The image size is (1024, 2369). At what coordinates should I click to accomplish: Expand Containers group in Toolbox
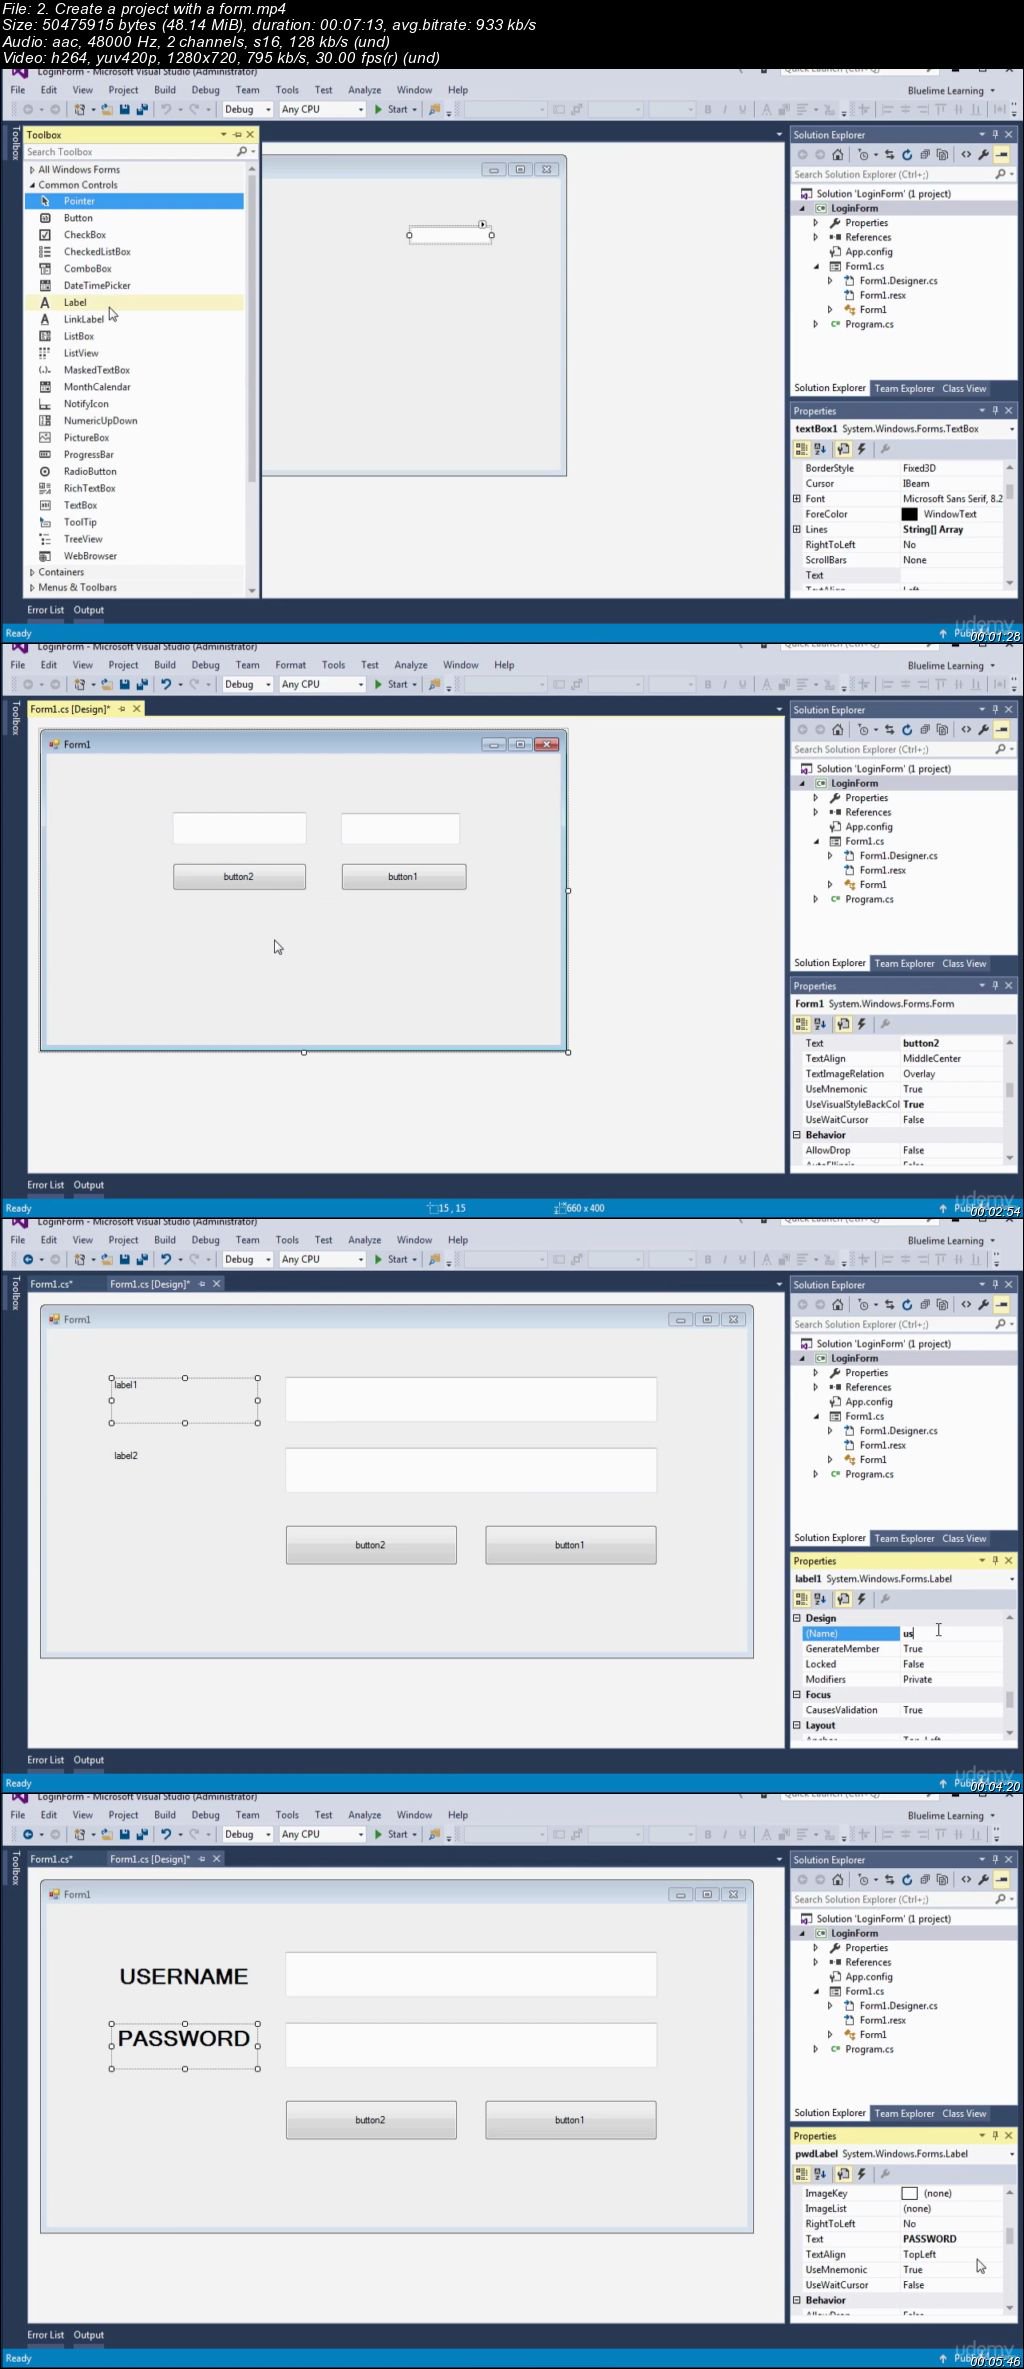(x=32, y=573)
